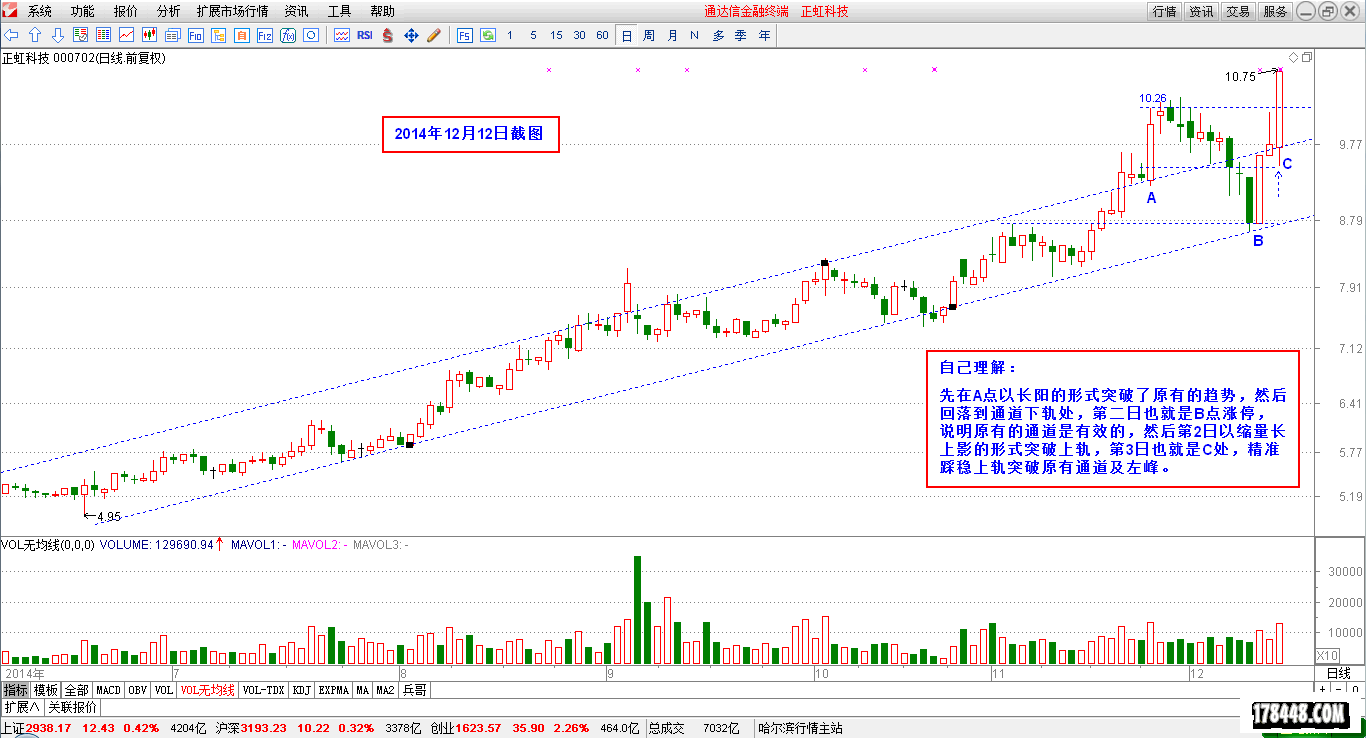The width and height of the screenshot is (1366, 738).
Task: Click the F5 toolbar icon
Action: [x=465, y=35]
